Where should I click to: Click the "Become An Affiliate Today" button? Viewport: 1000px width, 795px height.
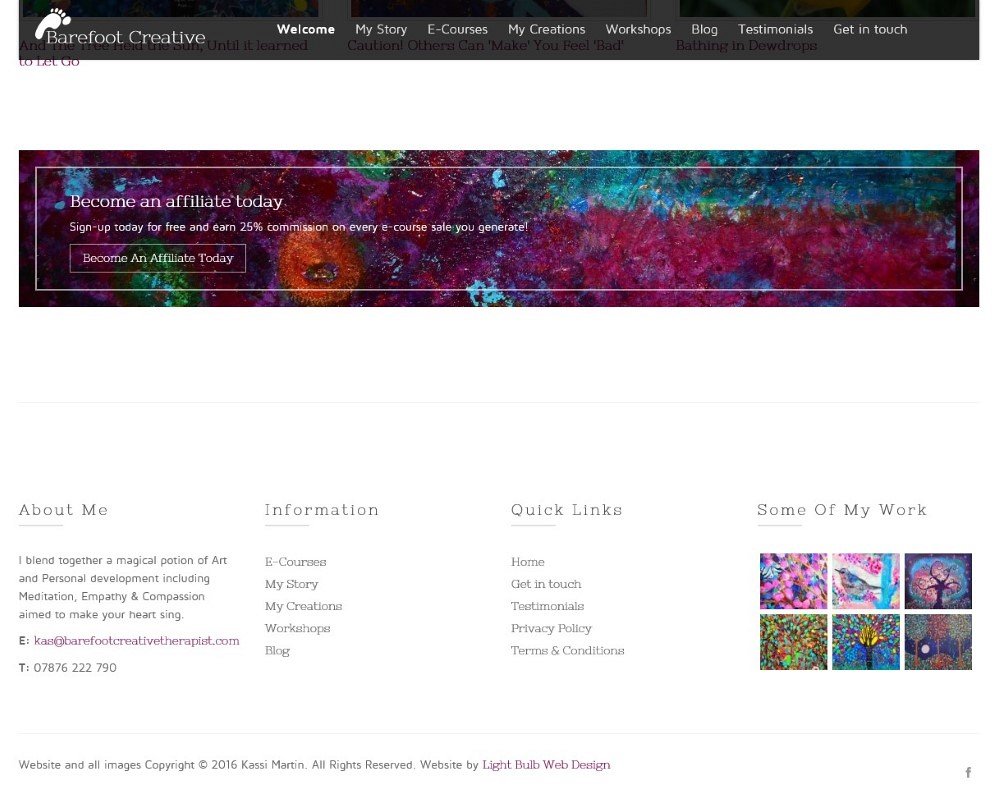tap(157, 258)
